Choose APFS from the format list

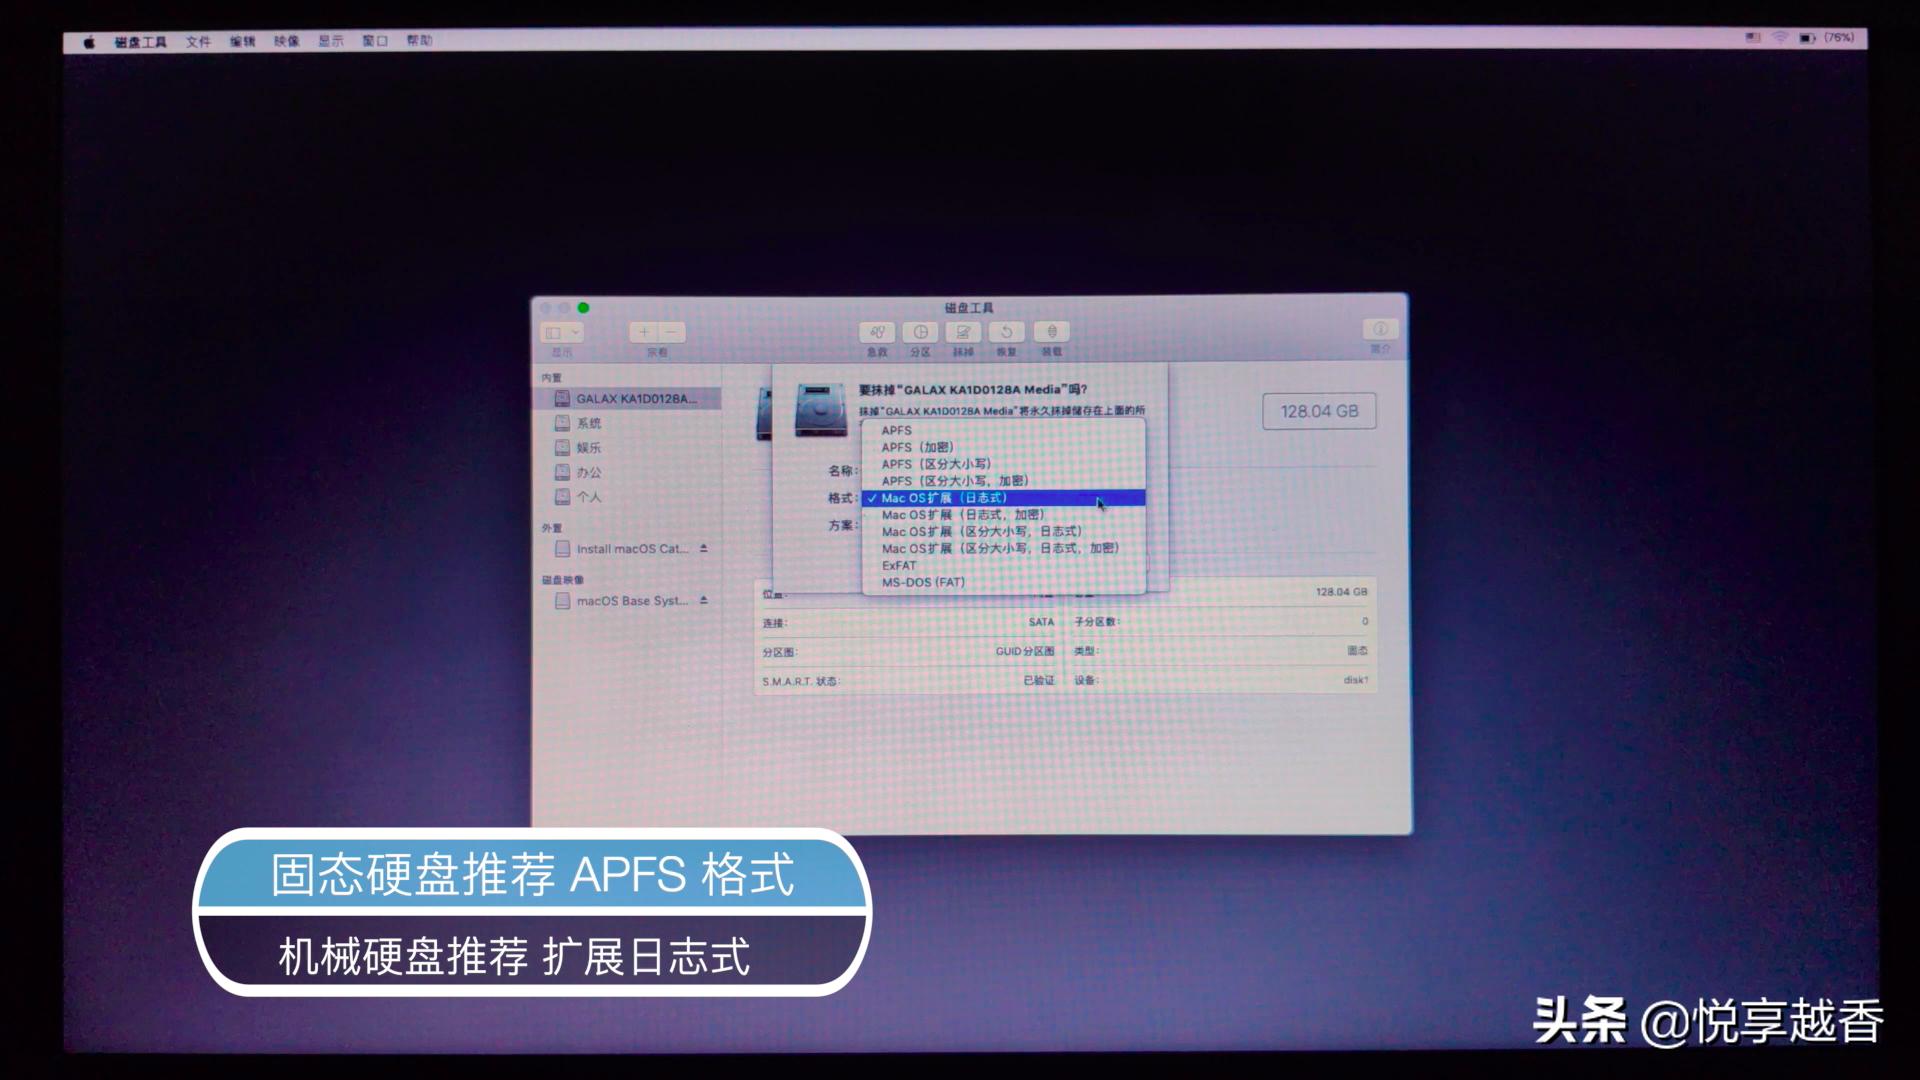tap(897, 430)
